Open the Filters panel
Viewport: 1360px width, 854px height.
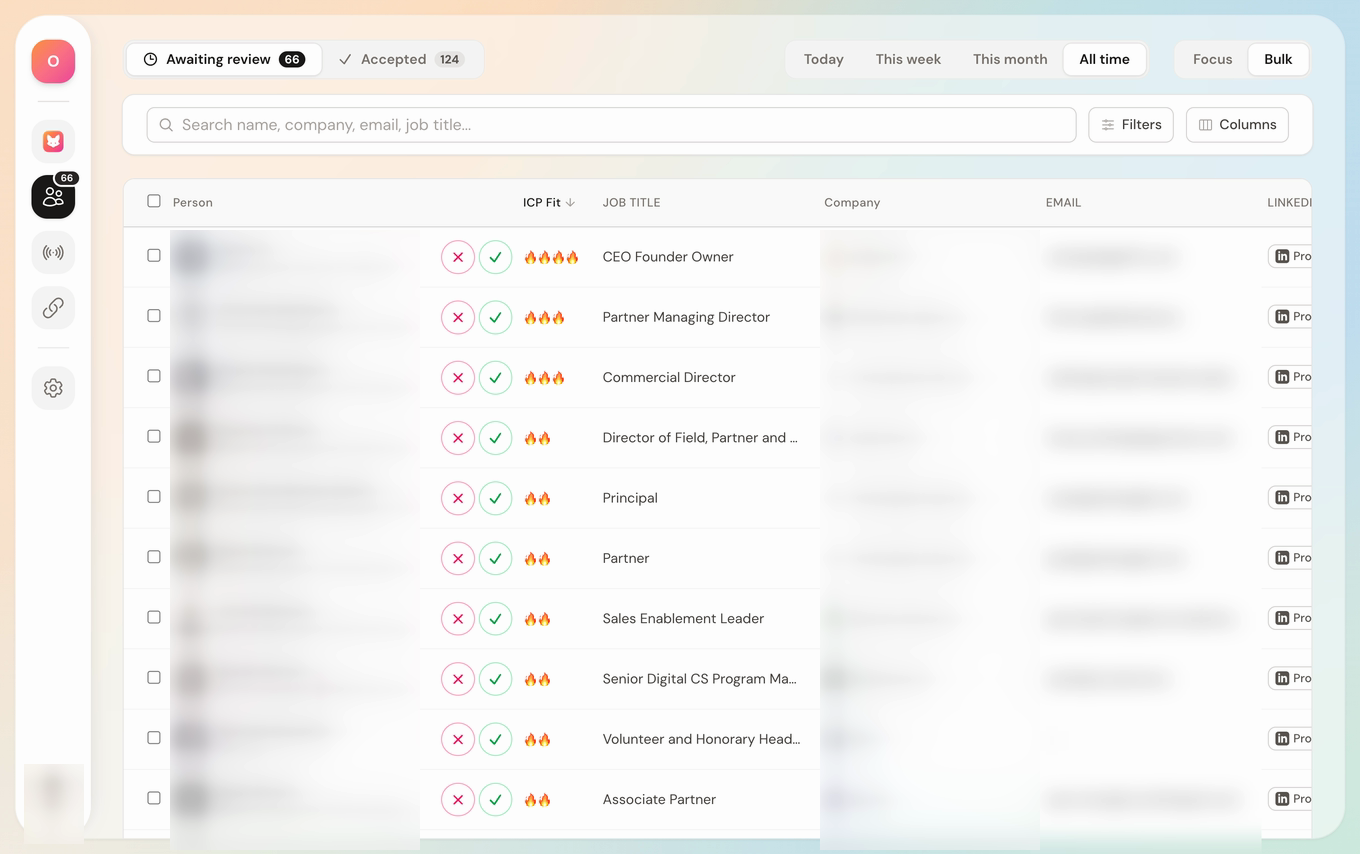1131,125
